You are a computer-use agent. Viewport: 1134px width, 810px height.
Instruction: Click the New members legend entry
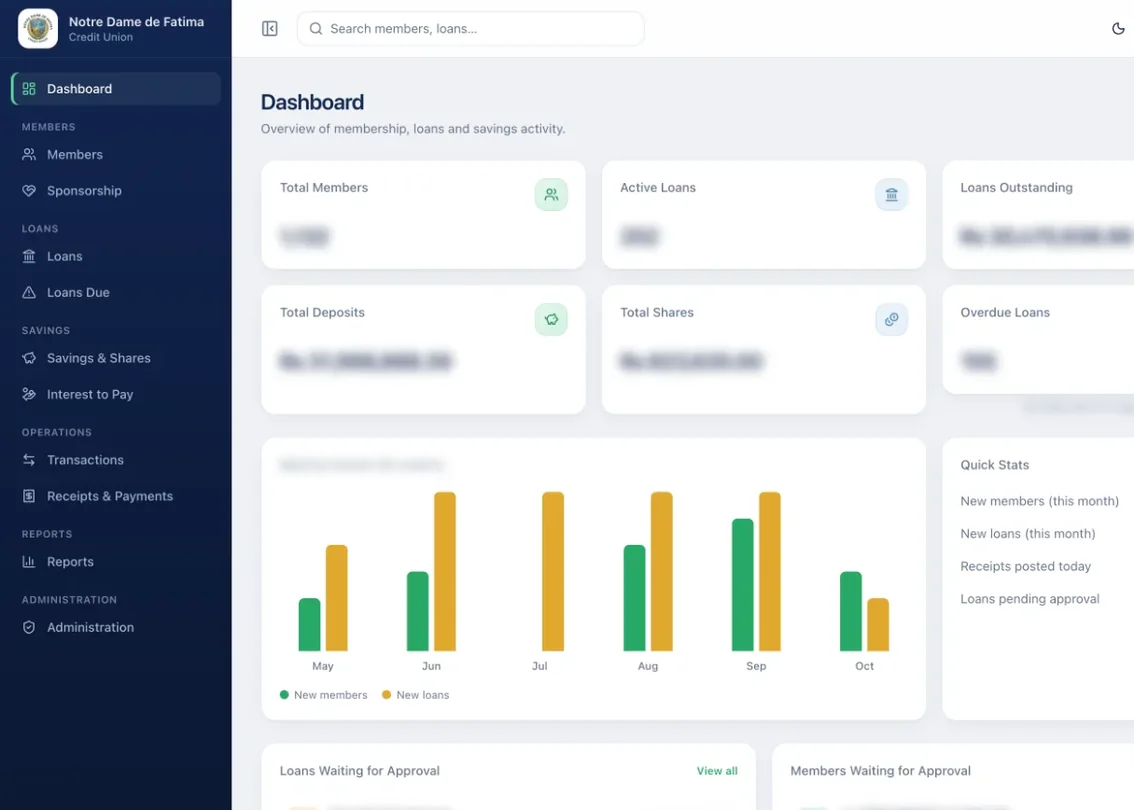[323, 695]
